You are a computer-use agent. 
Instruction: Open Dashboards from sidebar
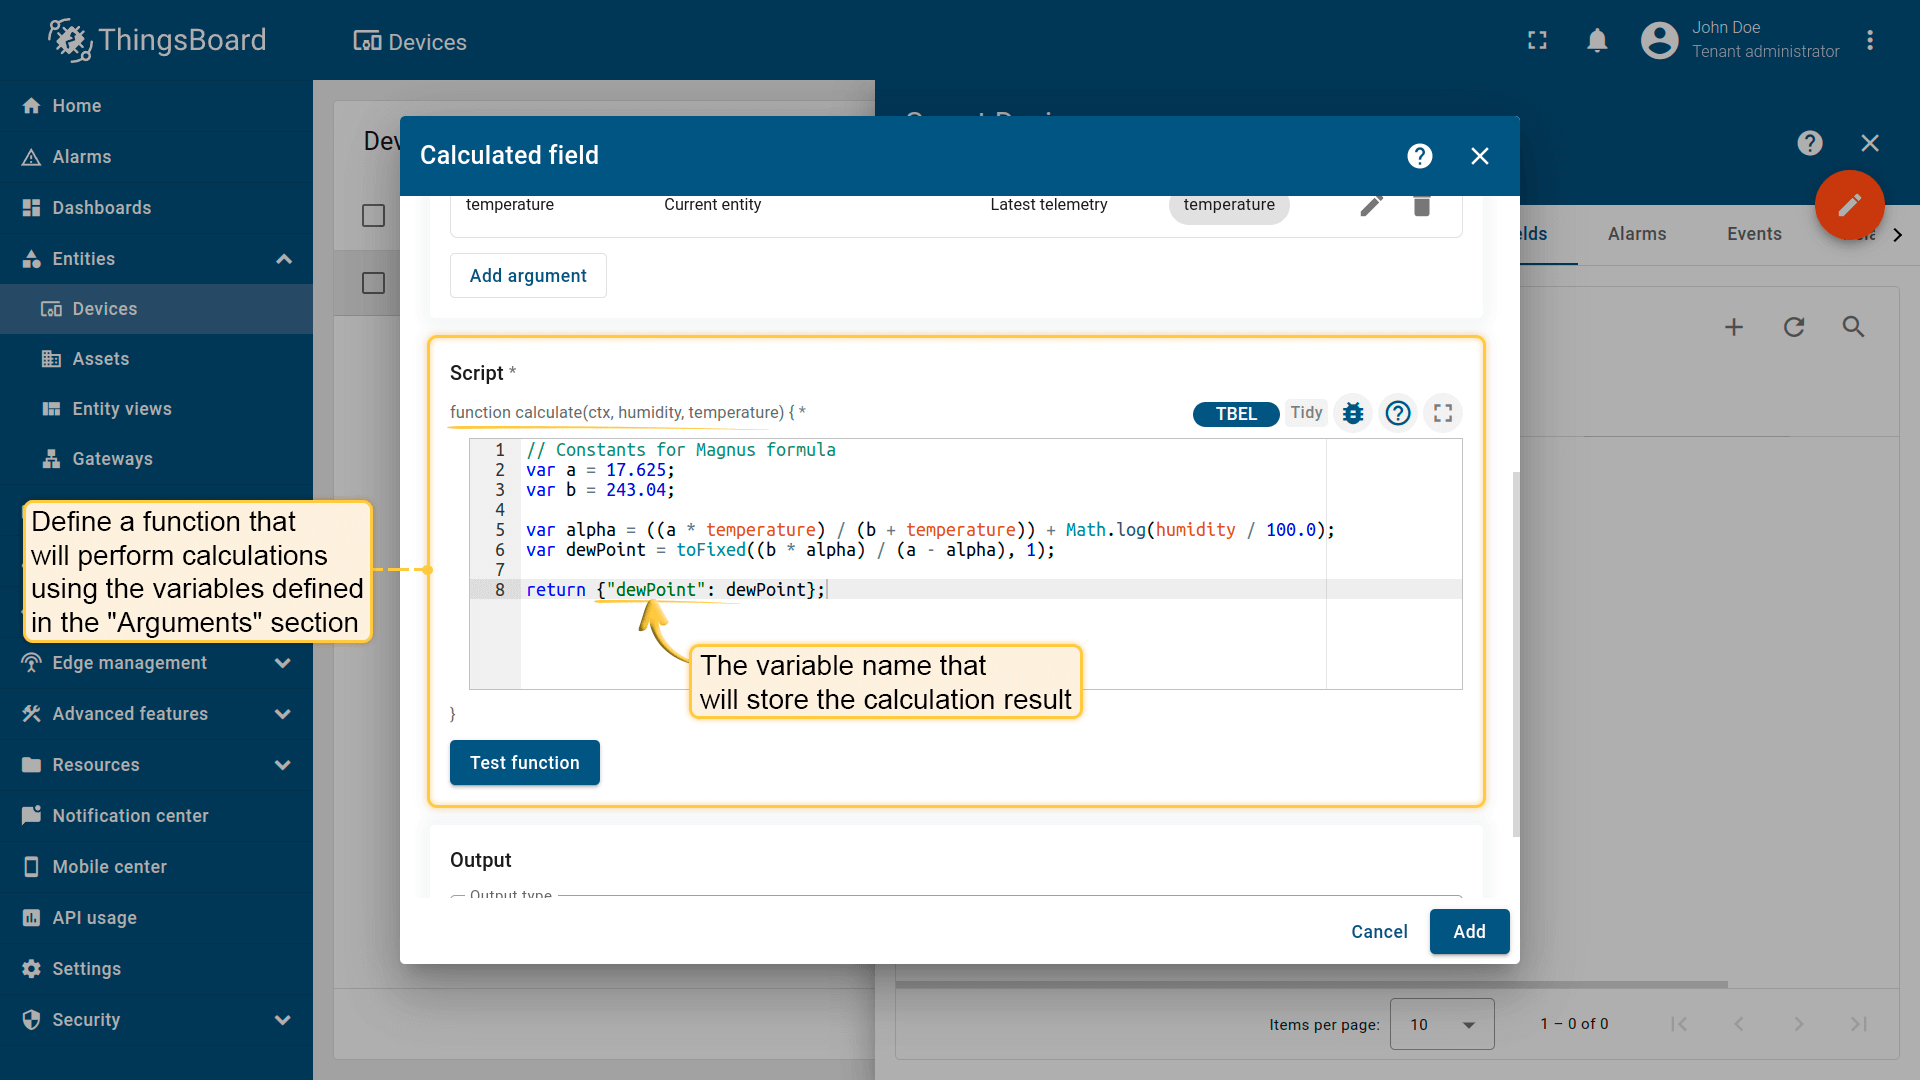click(101, 208)
